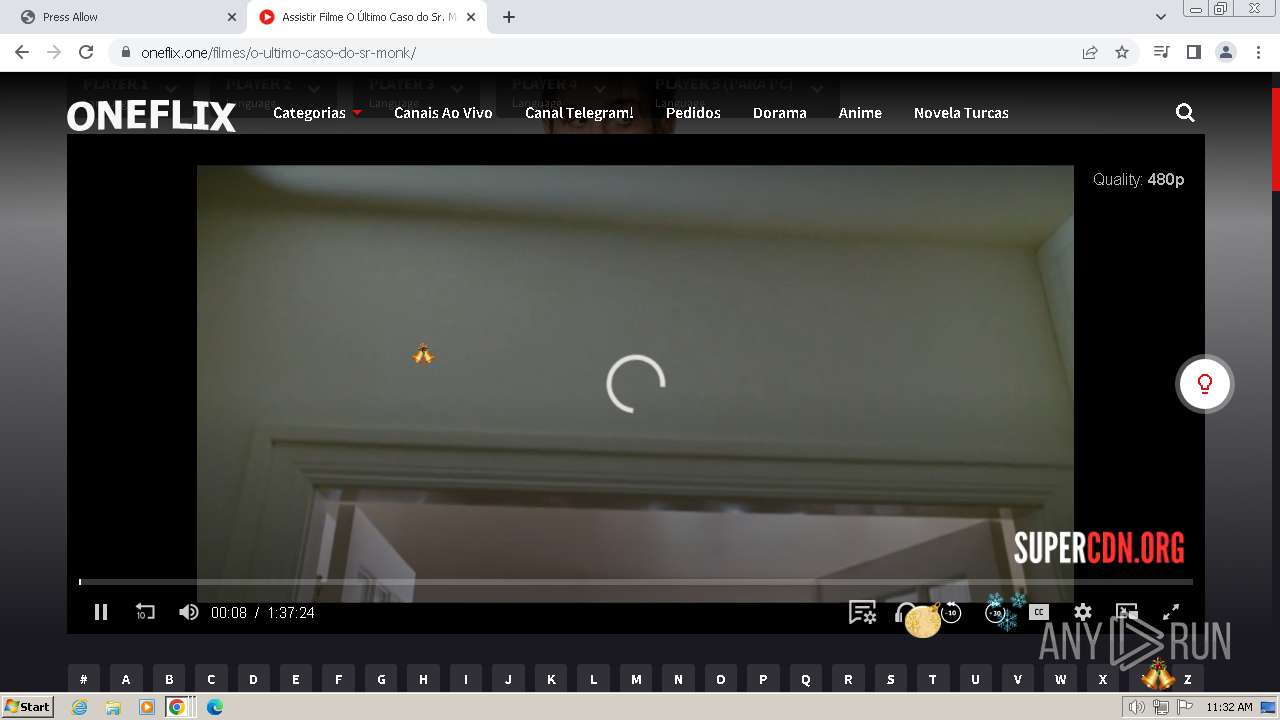
Task: Filter titles by letter B
Action: (169, 679)
